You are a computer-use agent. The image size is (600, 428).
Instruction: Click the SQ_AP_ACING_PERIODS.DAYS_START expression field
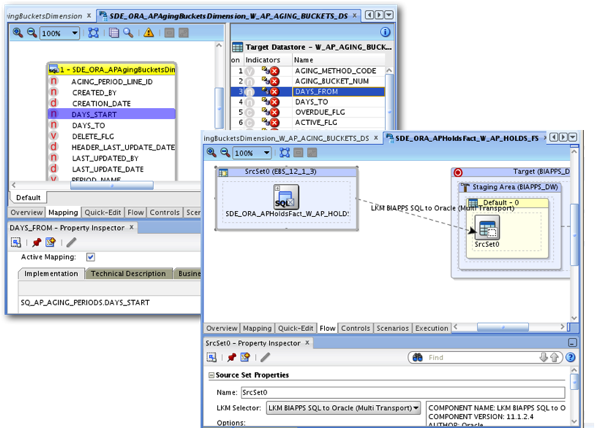coord(109,302)
